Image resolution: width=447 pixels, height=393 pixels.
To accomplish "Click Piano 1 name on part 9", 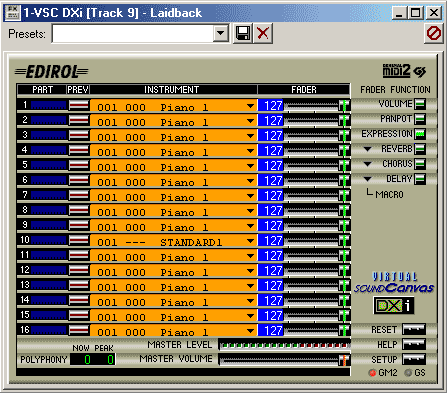I will [184, 227].
